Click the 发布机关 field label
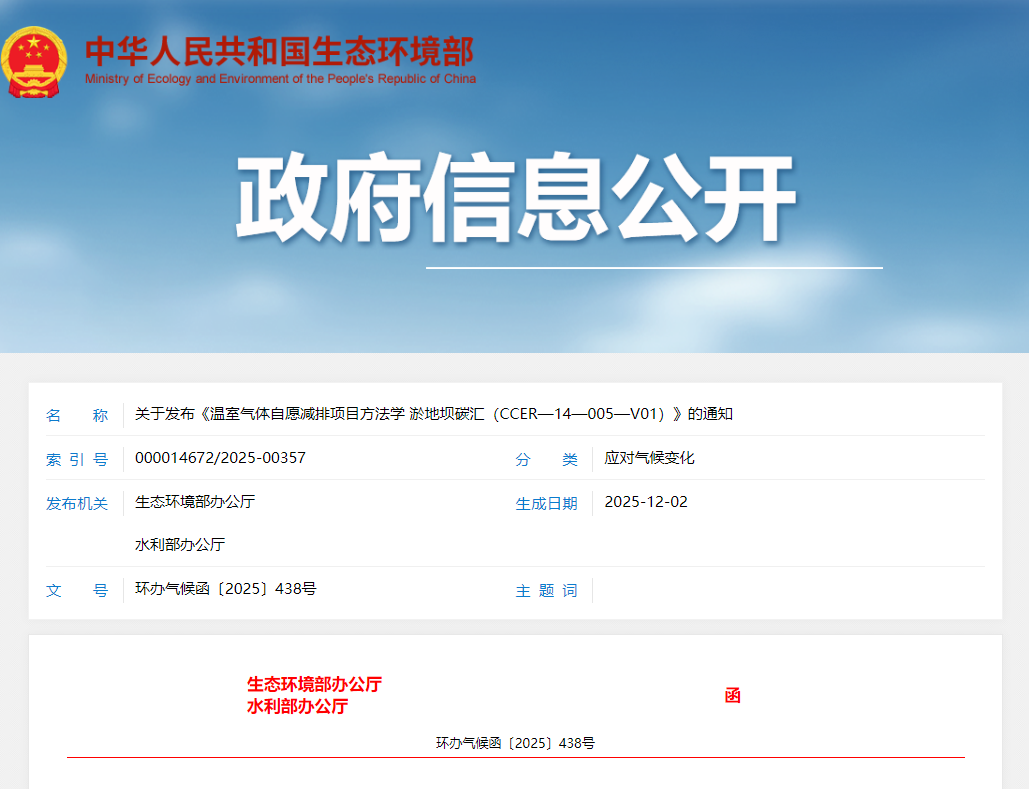This screenshot has width=1029, height=789. (77, 504)
